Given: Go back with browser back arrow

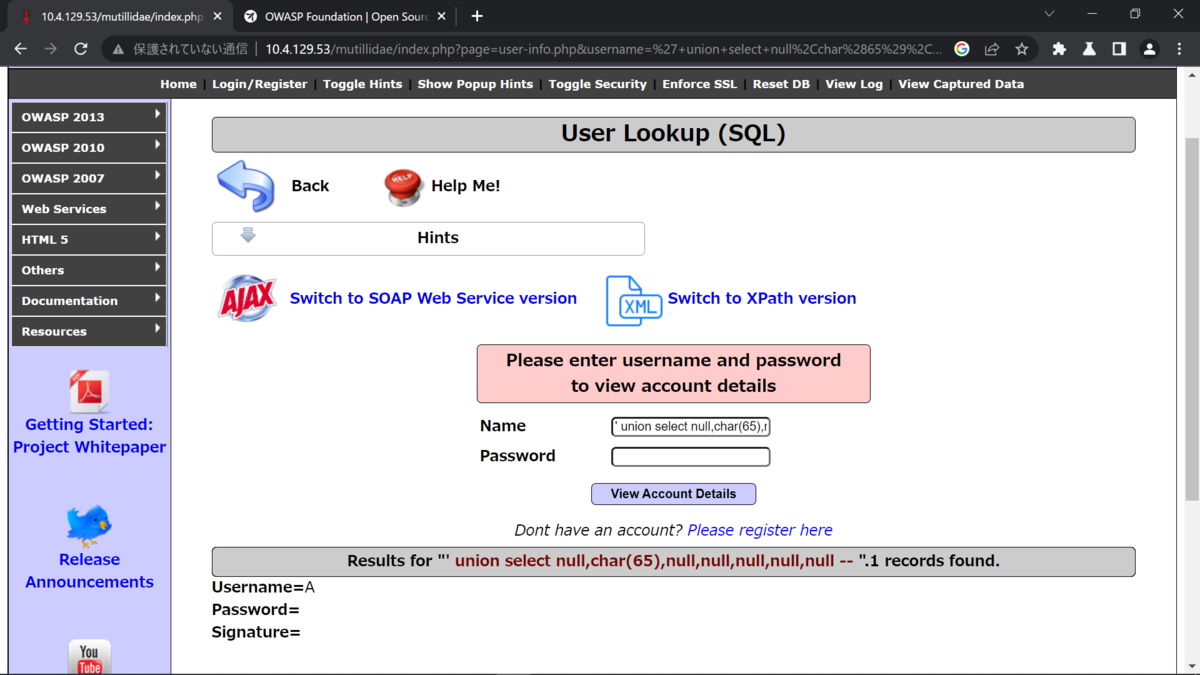Looking at the screenshot, I should (21, 48).
